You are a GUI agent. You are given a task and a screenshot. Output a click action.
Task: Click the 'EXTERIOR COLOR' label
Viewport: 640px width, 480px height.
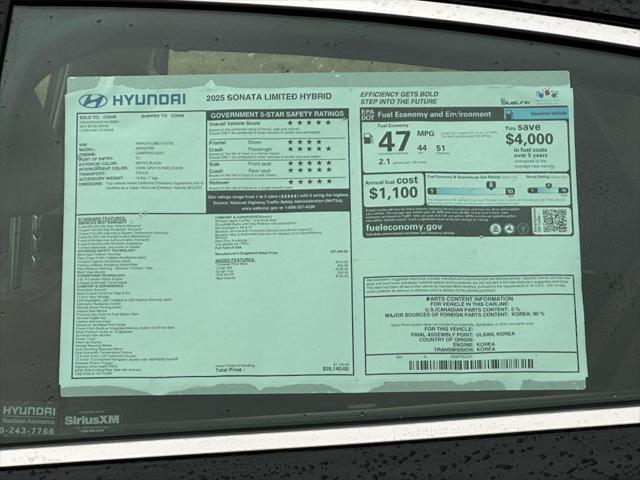pyautogui.click(x=98, y=163)
